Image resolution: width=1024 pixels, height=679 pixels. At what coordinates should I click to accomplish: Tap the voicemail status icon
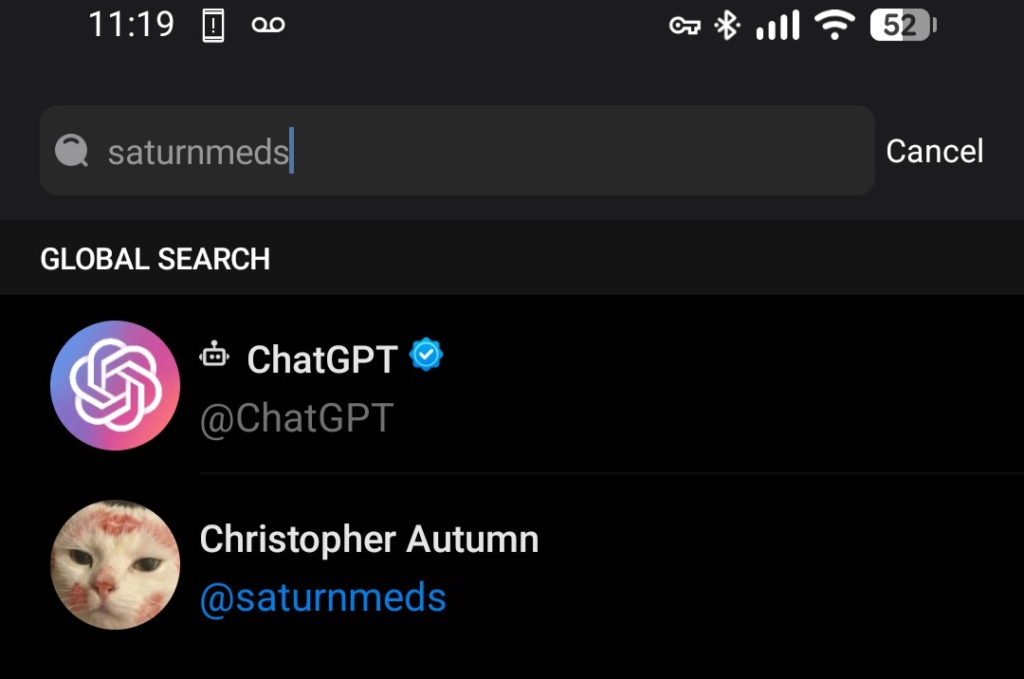268,25
